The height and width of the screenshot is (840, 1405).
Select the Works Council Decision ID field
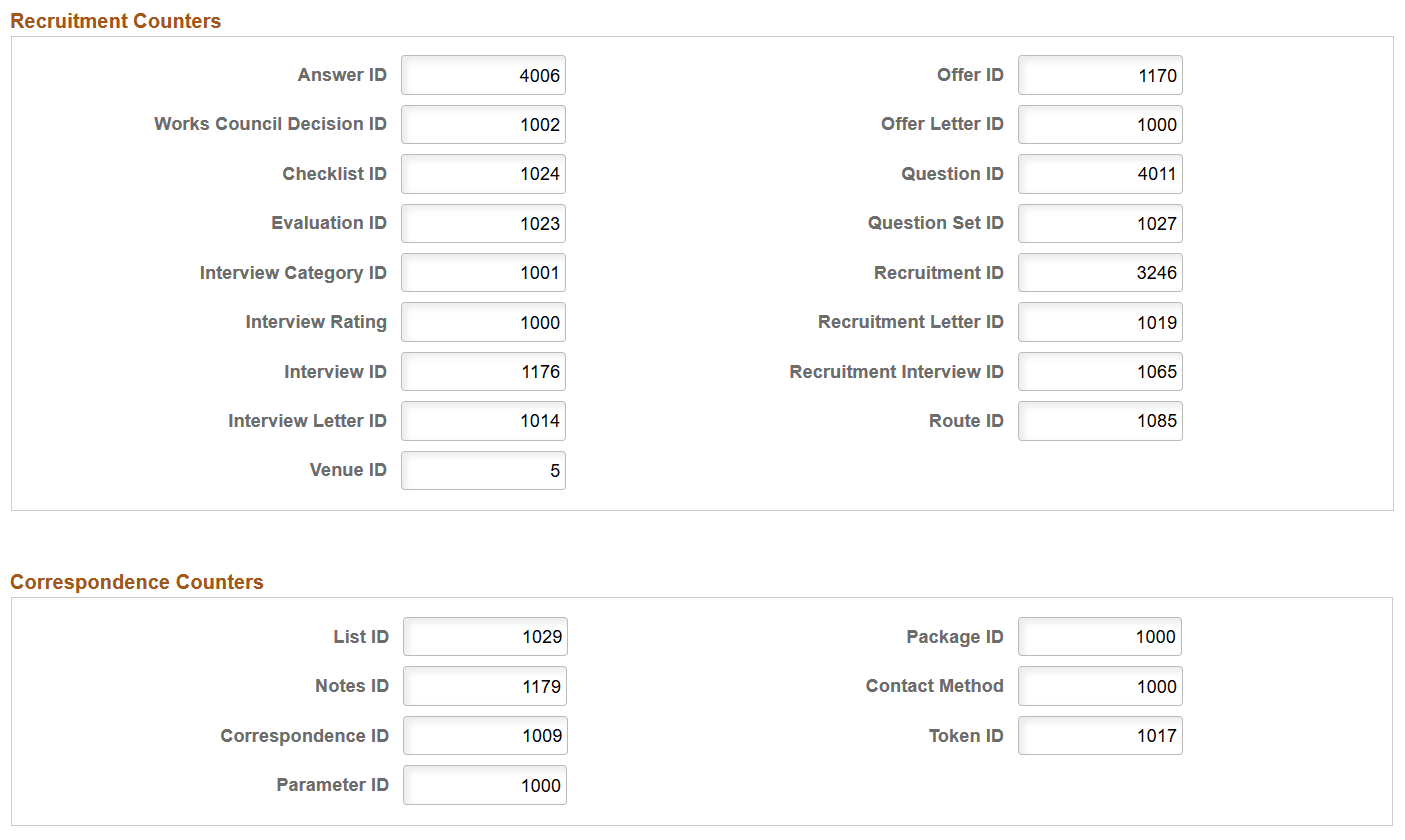click(483, 124)
